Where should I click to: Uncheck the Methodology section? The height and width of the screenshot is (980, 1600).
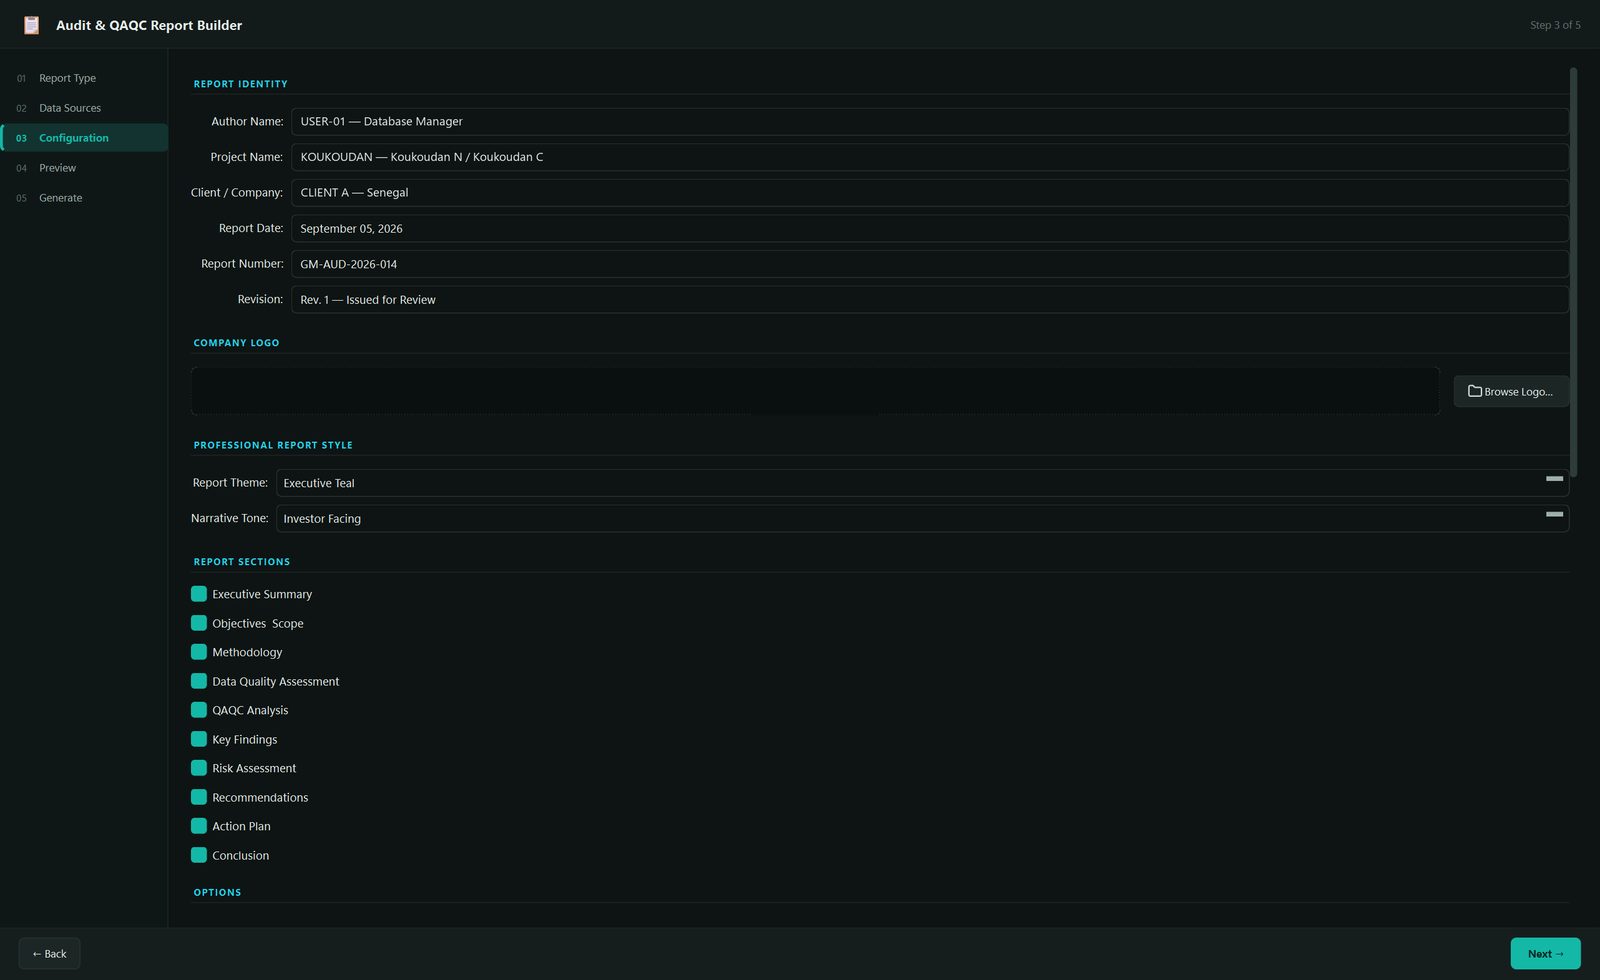[x=199, y=652]
